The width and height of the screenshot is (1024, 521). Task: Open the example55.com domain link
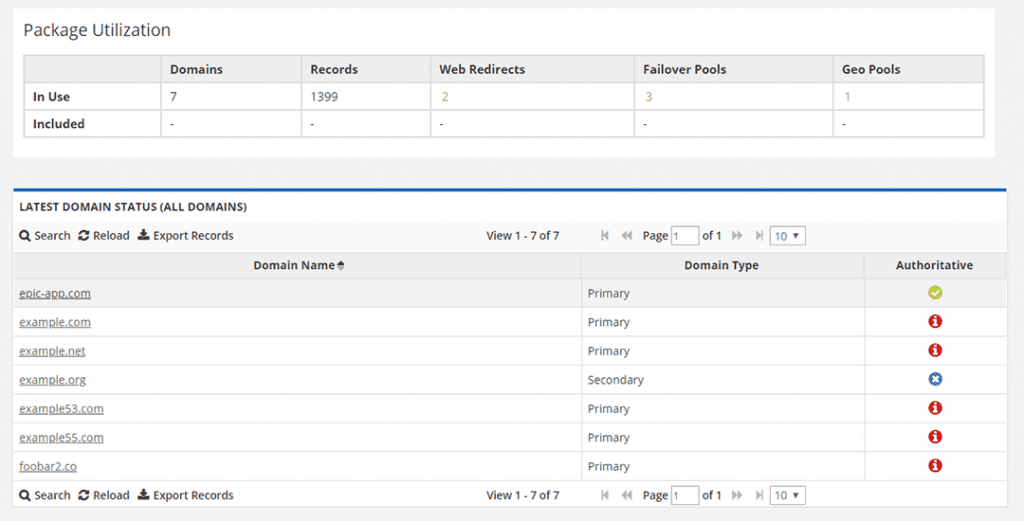click(61, 437)
